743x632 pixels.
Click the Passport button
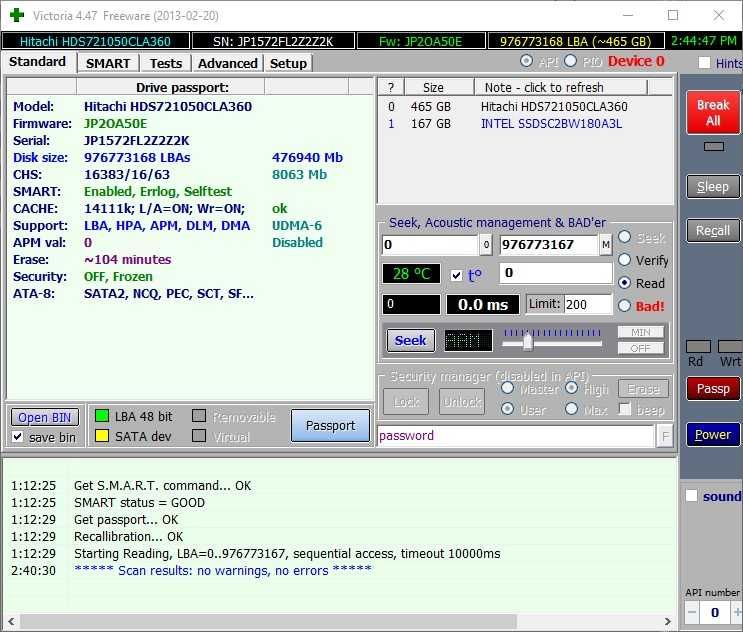coord(330,425)
